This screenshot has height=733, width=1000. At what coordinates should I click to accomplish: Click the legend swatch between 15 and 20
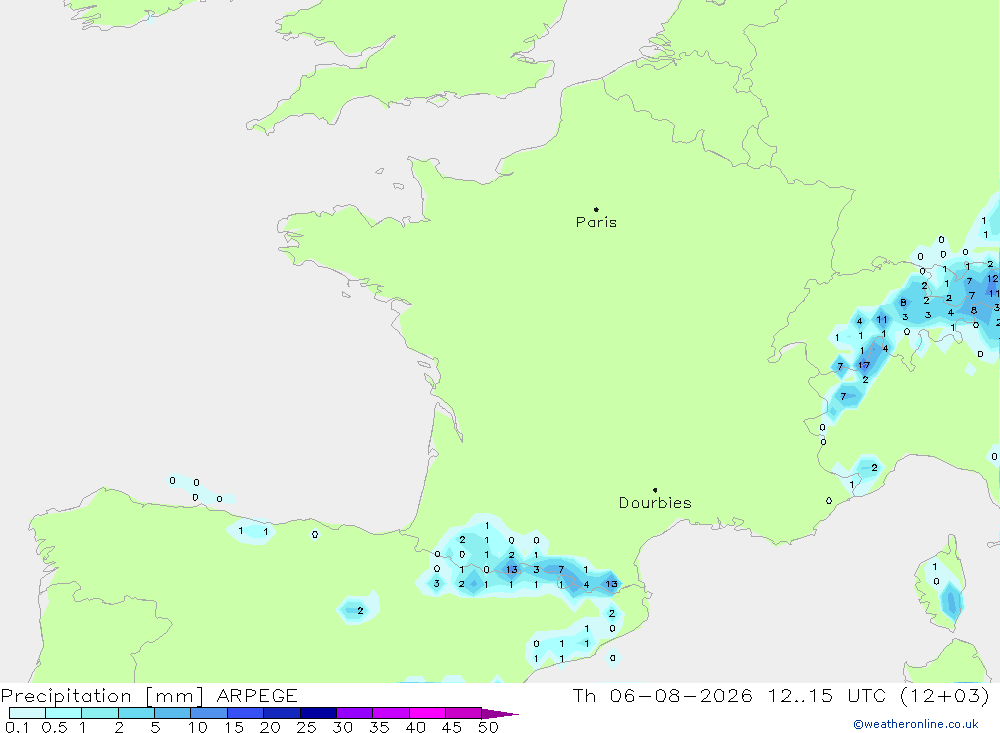(246, 713)
